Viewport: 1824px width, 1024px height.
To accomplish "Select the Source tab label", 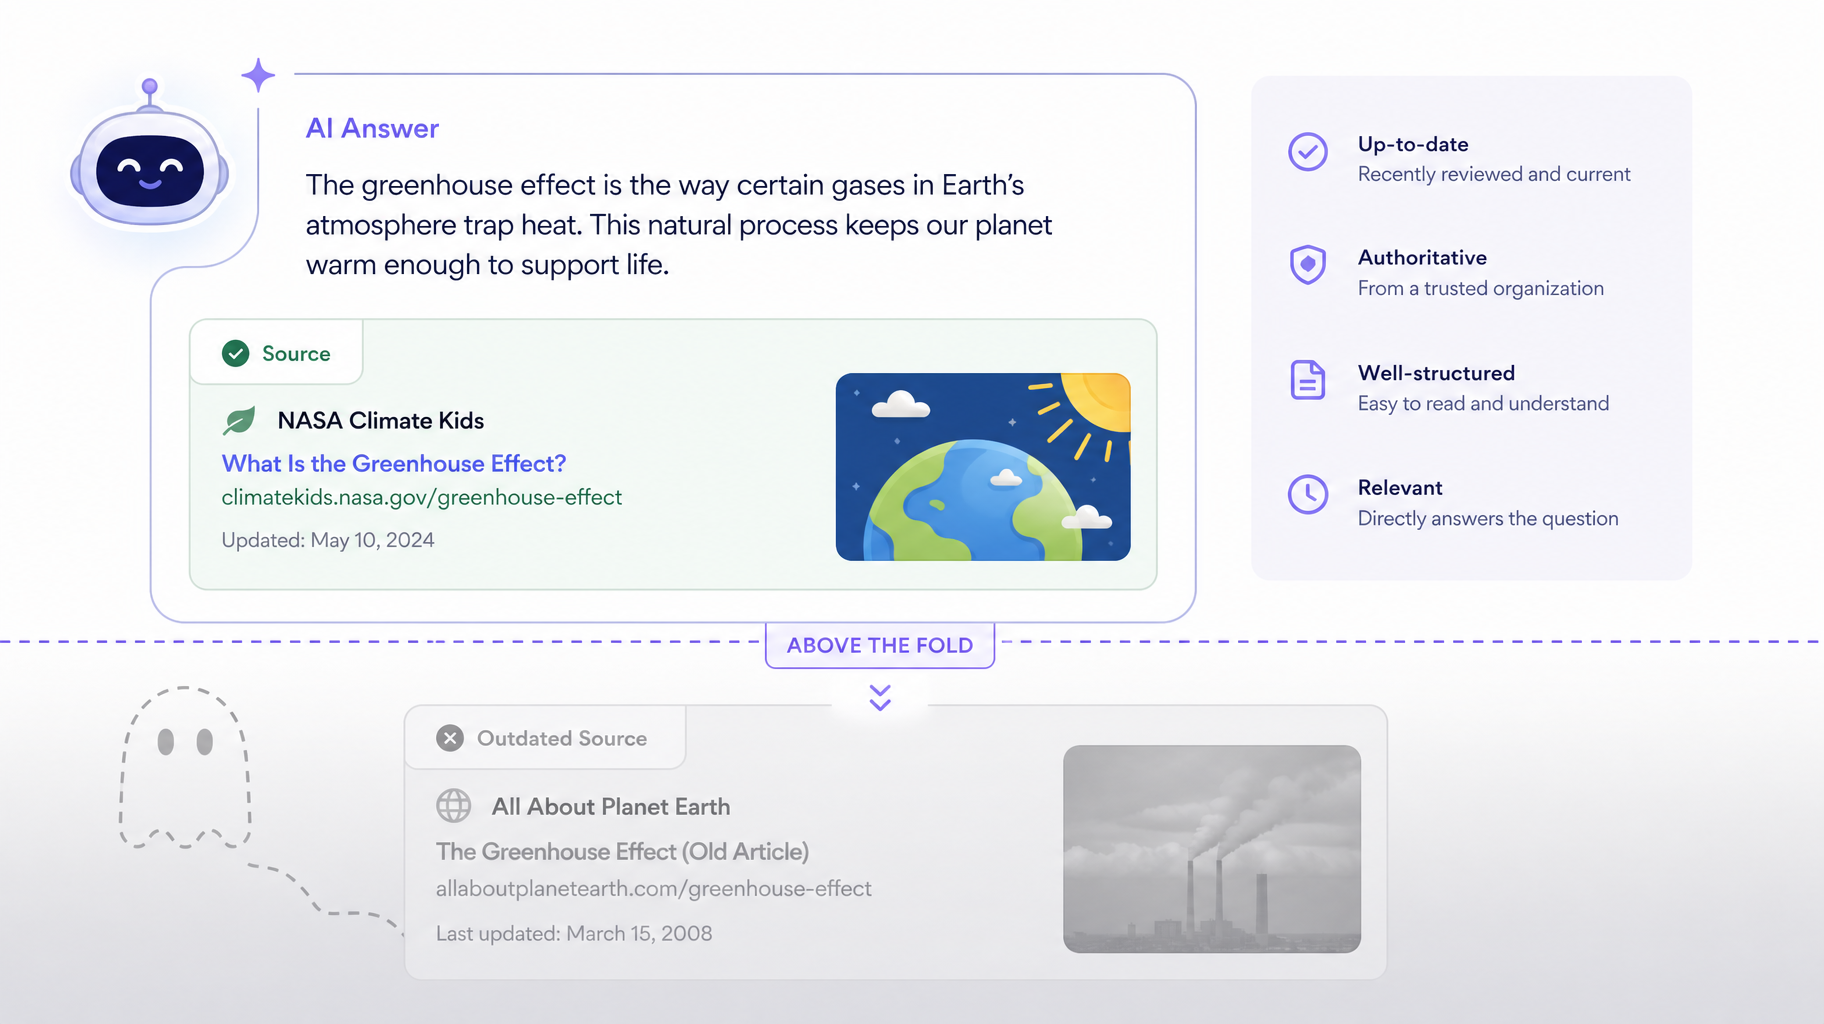I will (x=296, y=353).
